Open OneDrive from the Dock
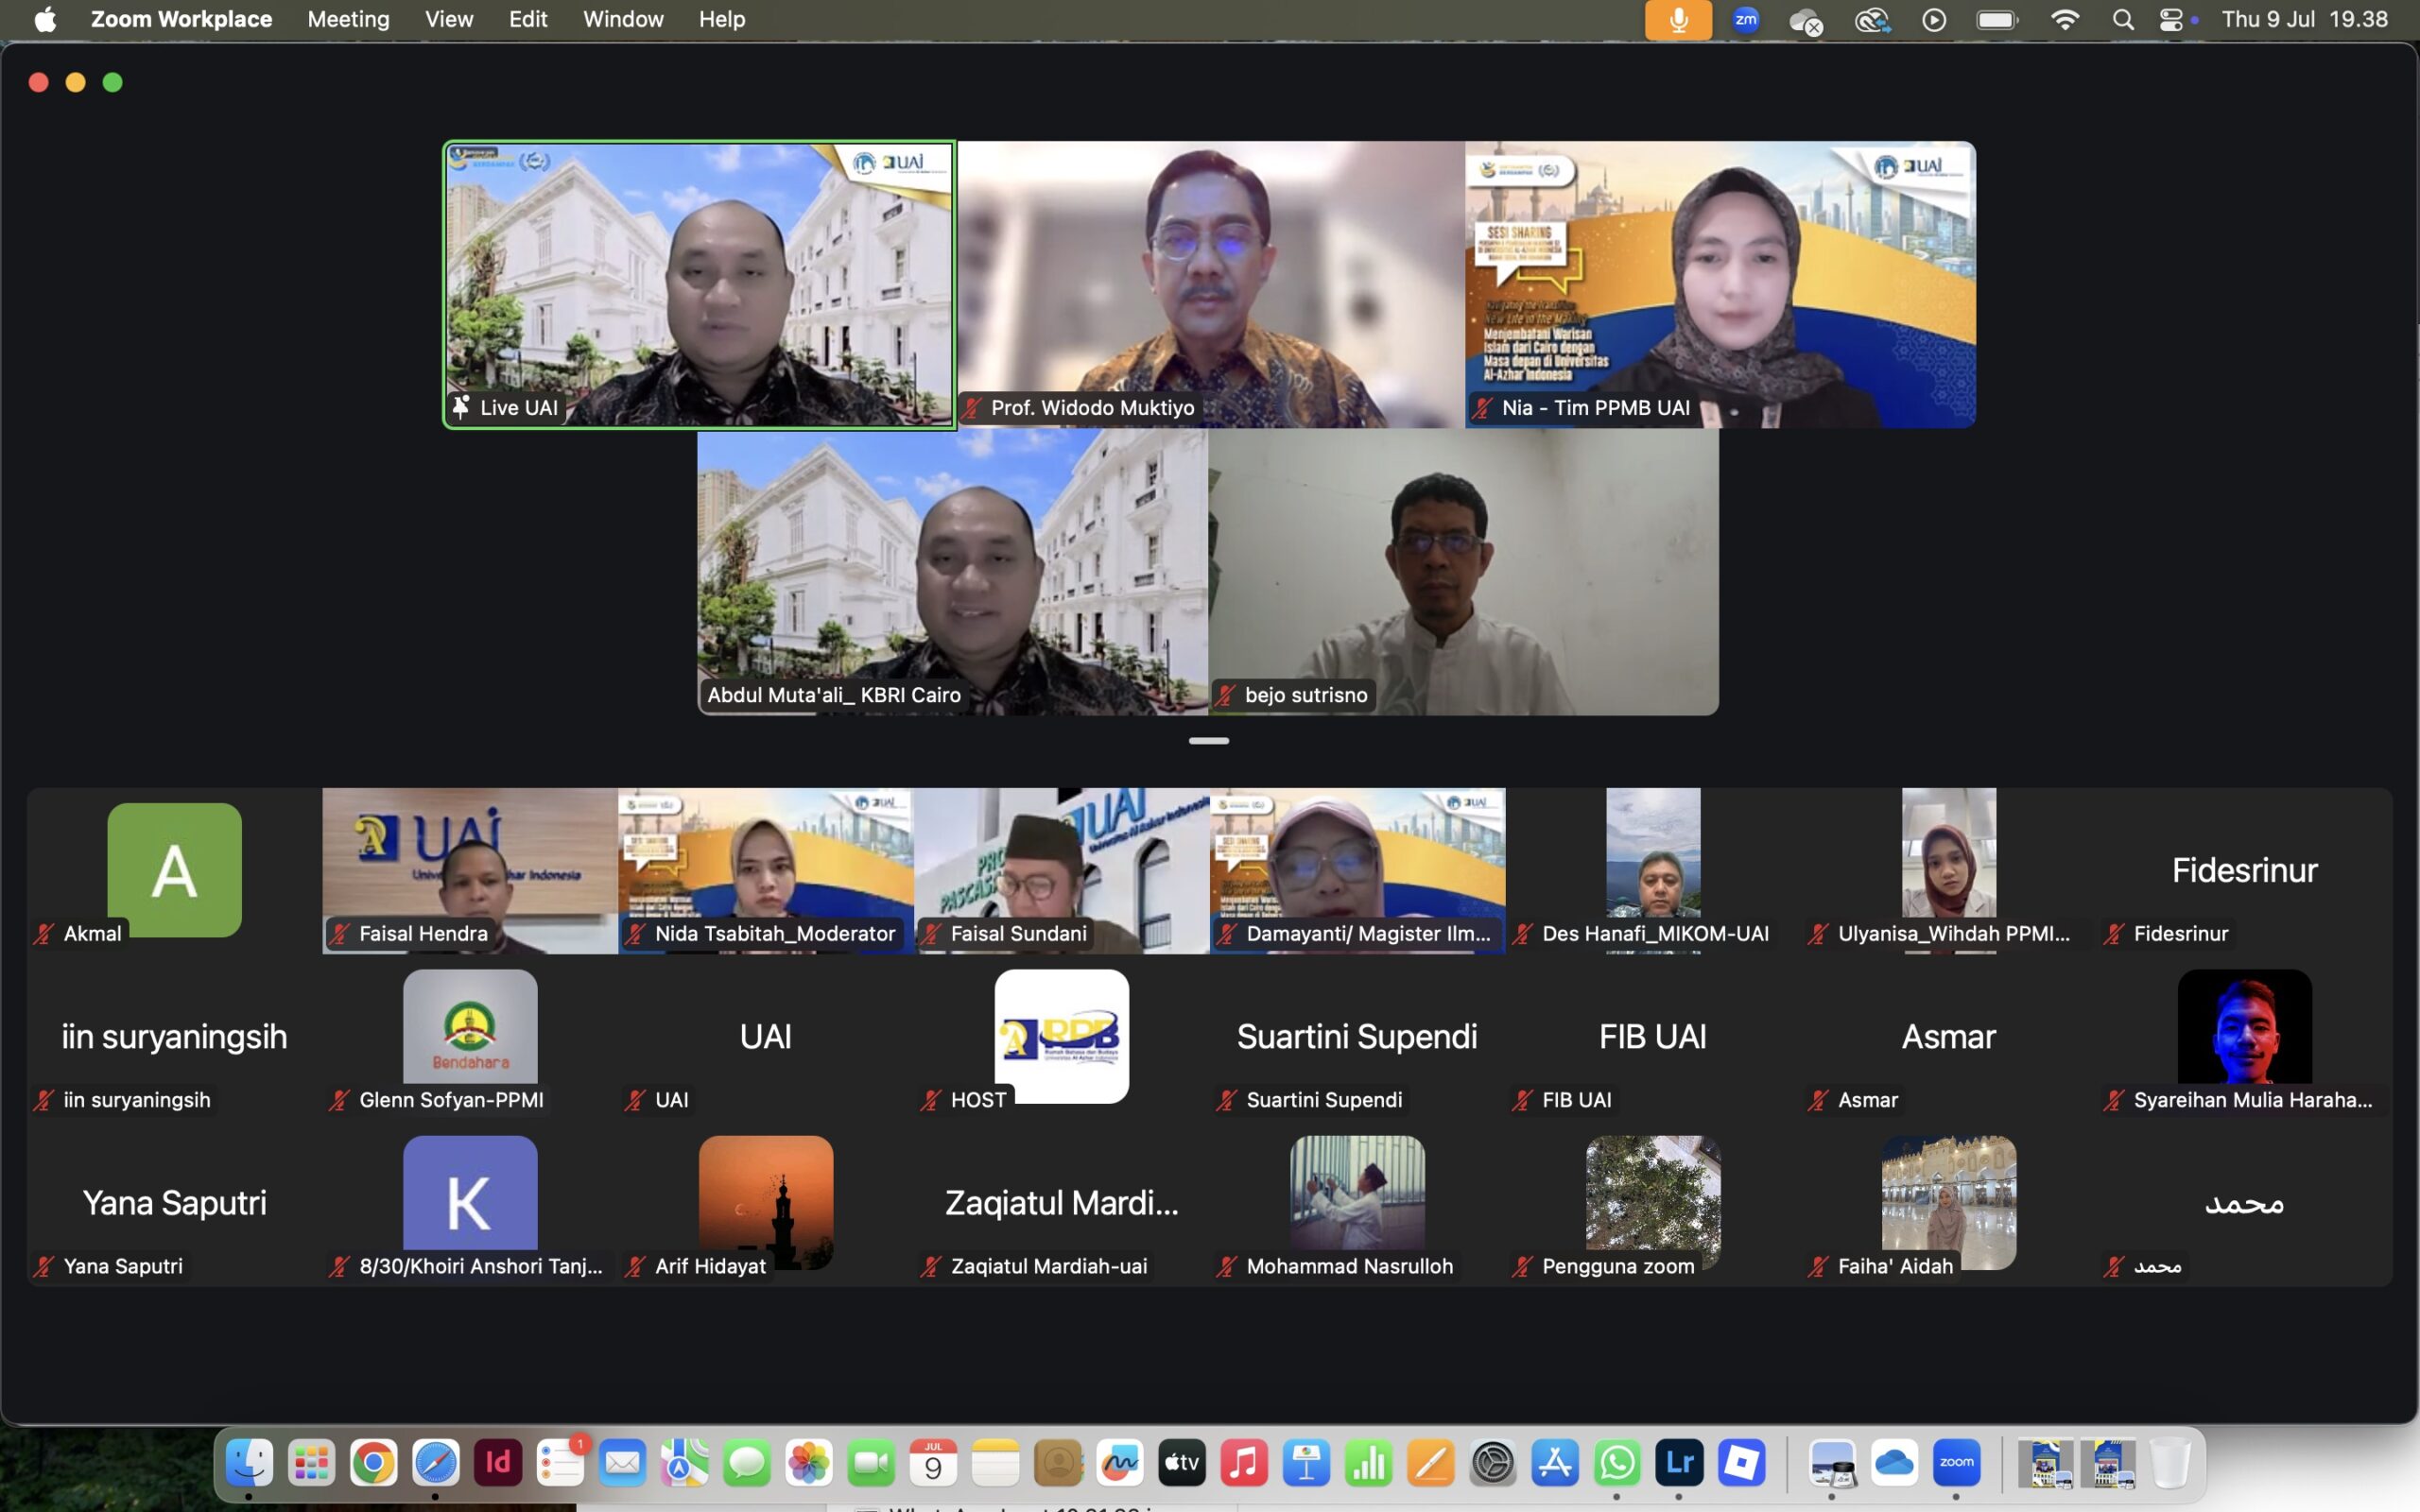This screenshot has width=2420, height=1512. tap(1894, 1464)
